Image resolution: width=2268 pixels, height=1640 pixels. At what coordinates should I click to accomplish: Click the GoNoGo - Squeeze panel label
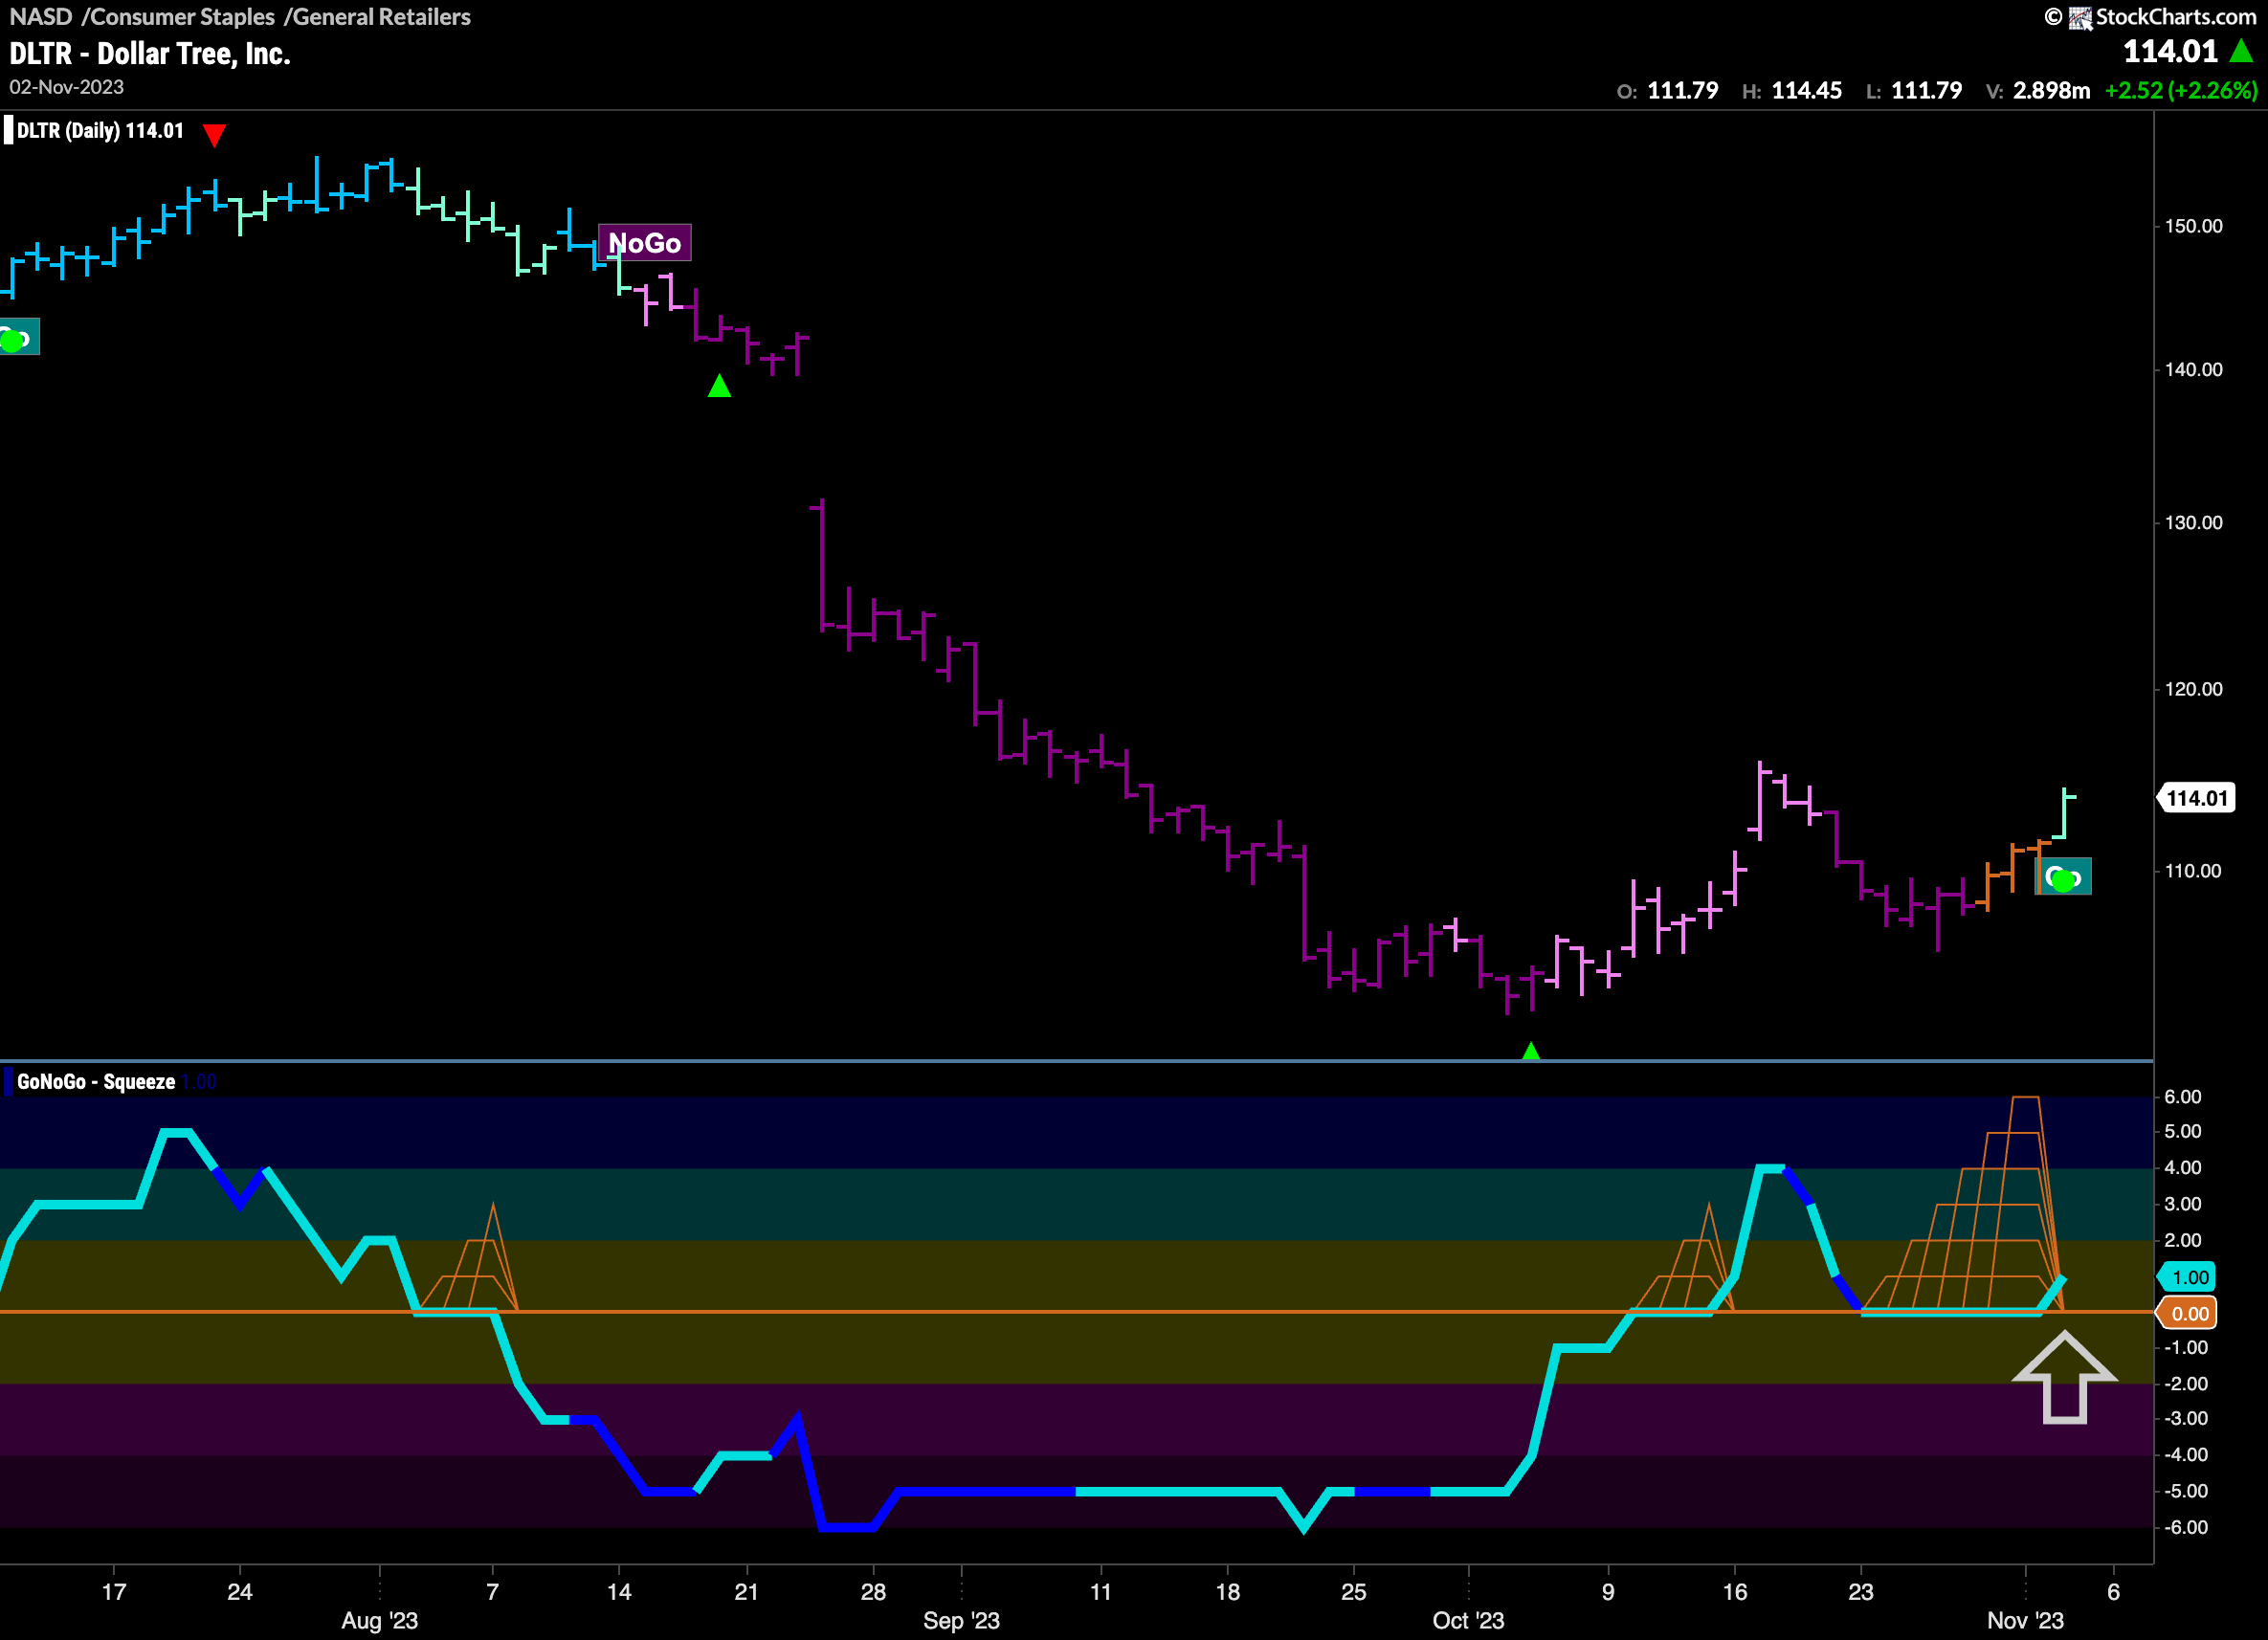point(96,1082)
